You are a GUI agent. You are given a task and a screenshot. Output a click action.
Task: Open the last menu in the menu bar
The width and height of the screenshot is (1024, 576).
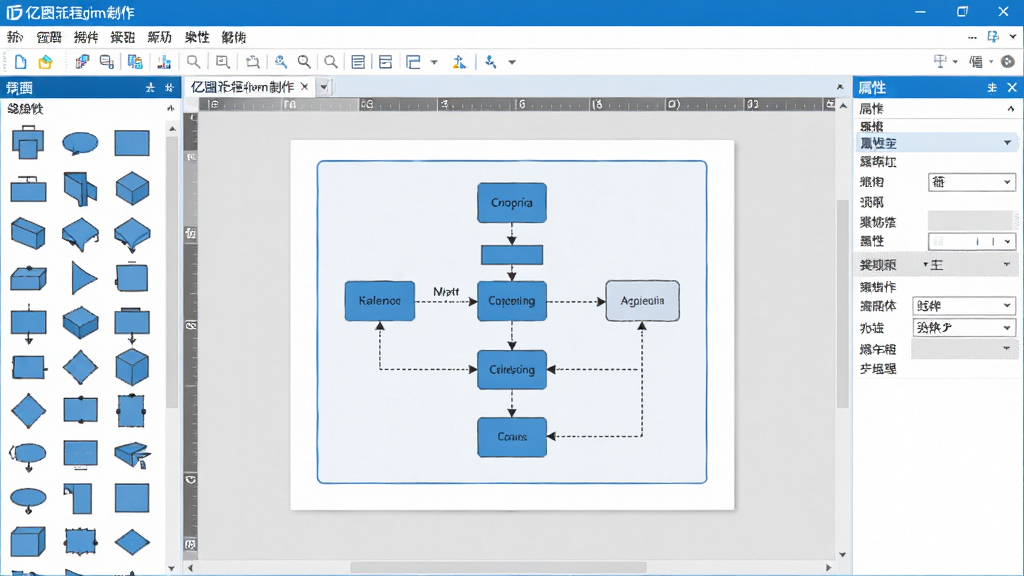coord(234,37)
